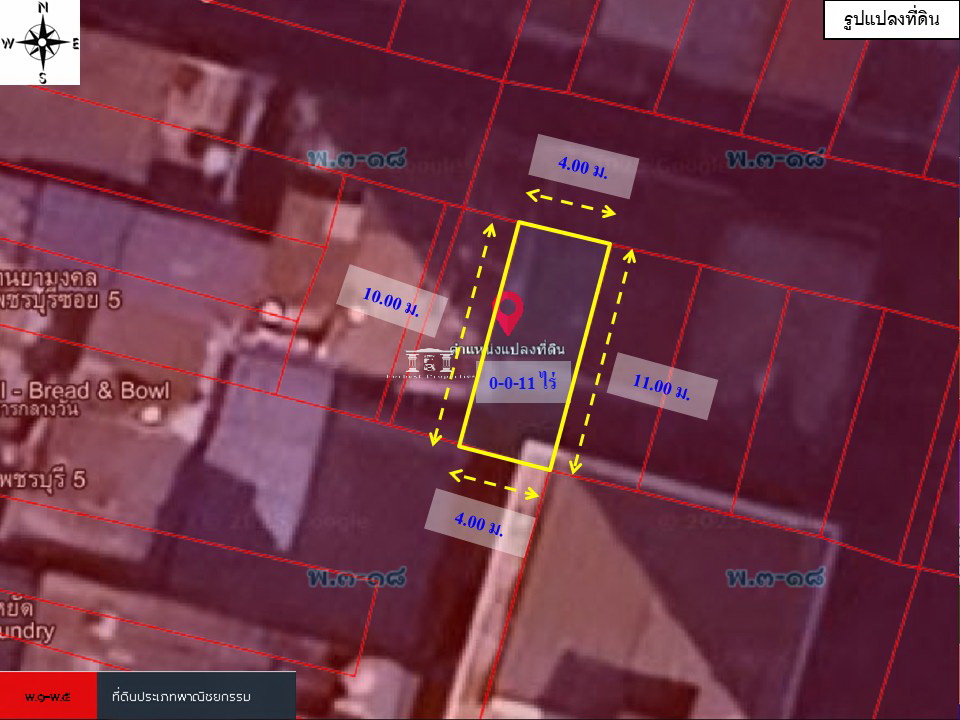The width and height of the screenshot is (960, 720).
Task: Select the dashed arrow beside the 10.00 ม. label
Action: [462, 334]
